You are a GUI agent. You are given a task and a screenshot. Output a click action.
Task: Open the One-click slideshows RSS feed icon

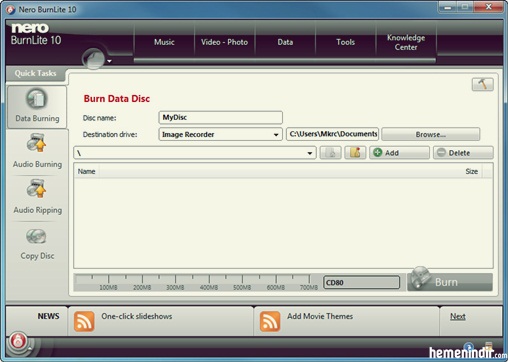coord(84,321)
